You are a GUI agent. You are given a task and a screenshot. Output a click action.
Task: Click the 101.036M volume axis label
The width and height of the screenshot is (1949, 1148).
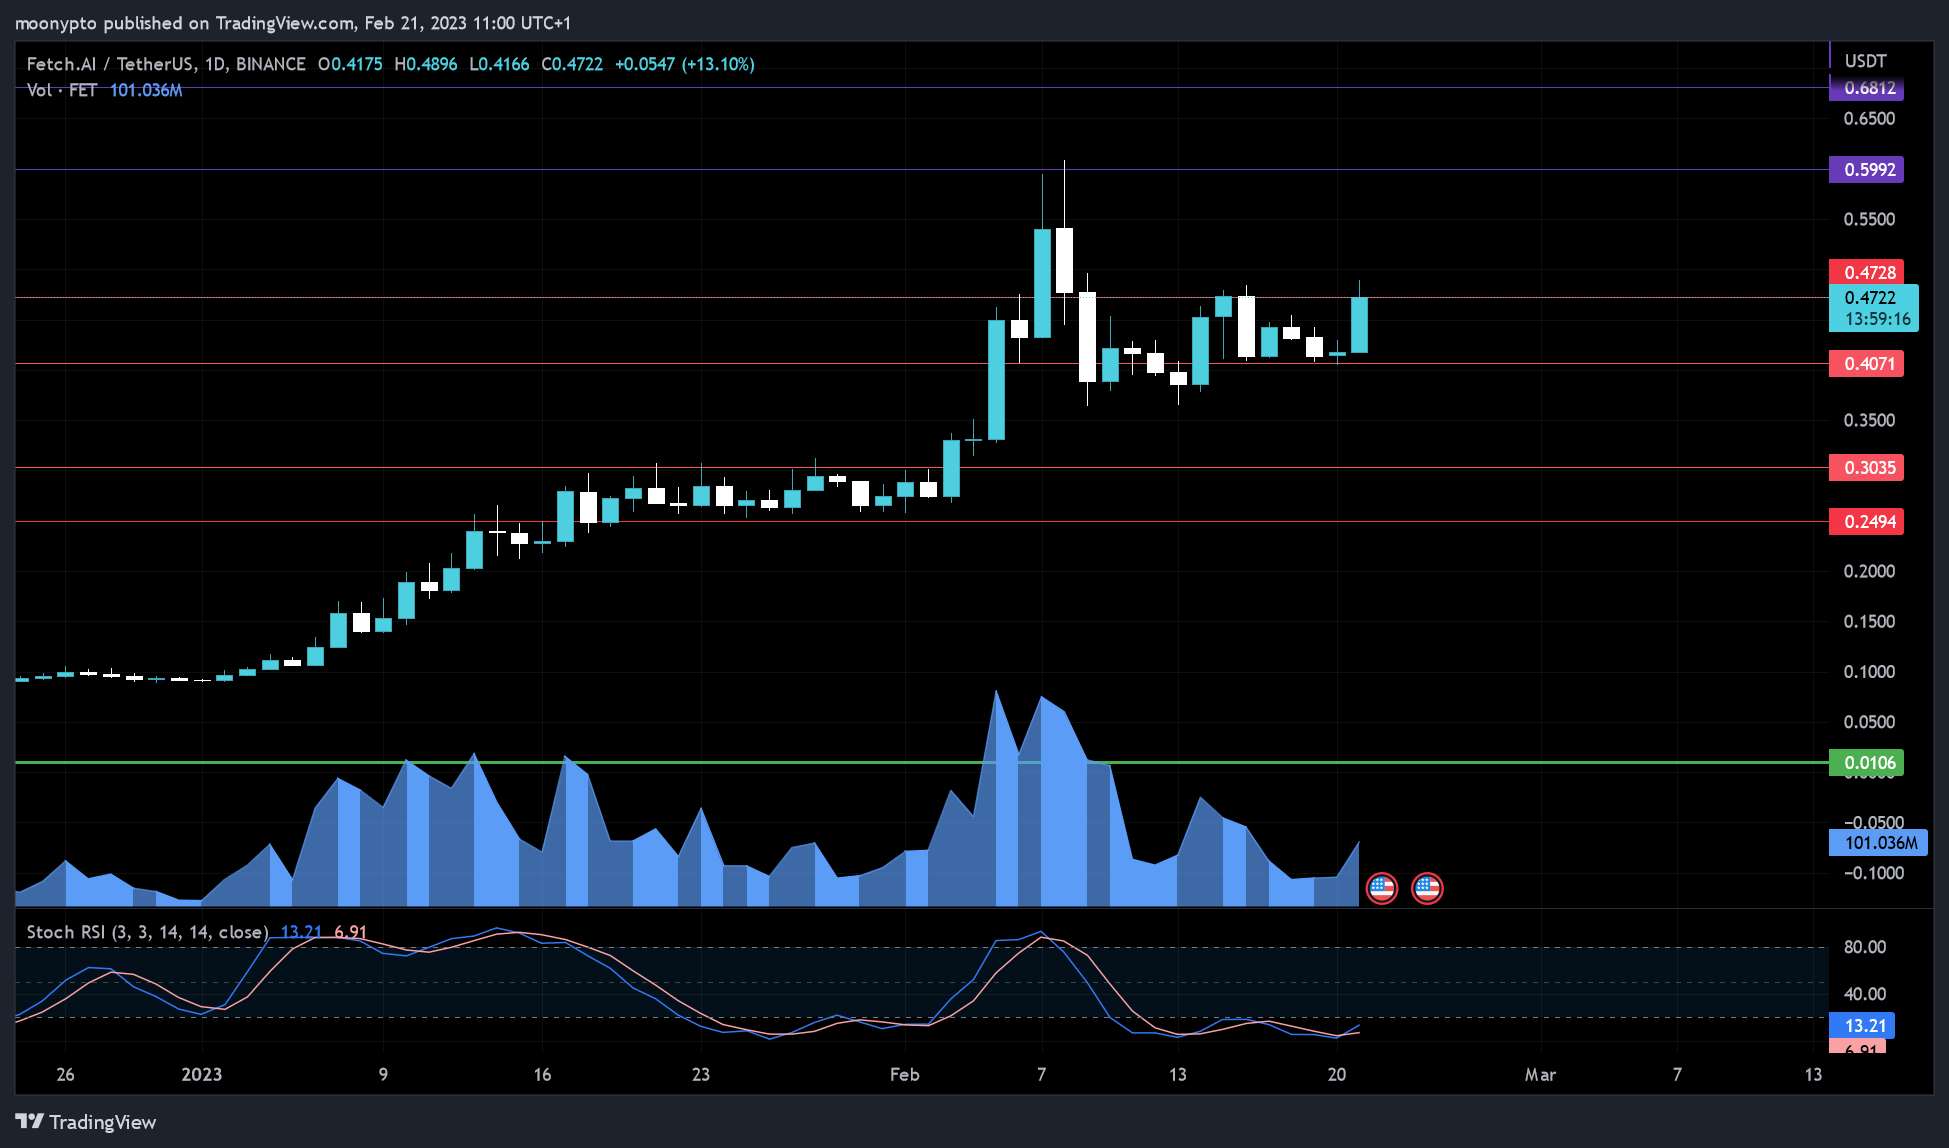(x=1877, y=843)
